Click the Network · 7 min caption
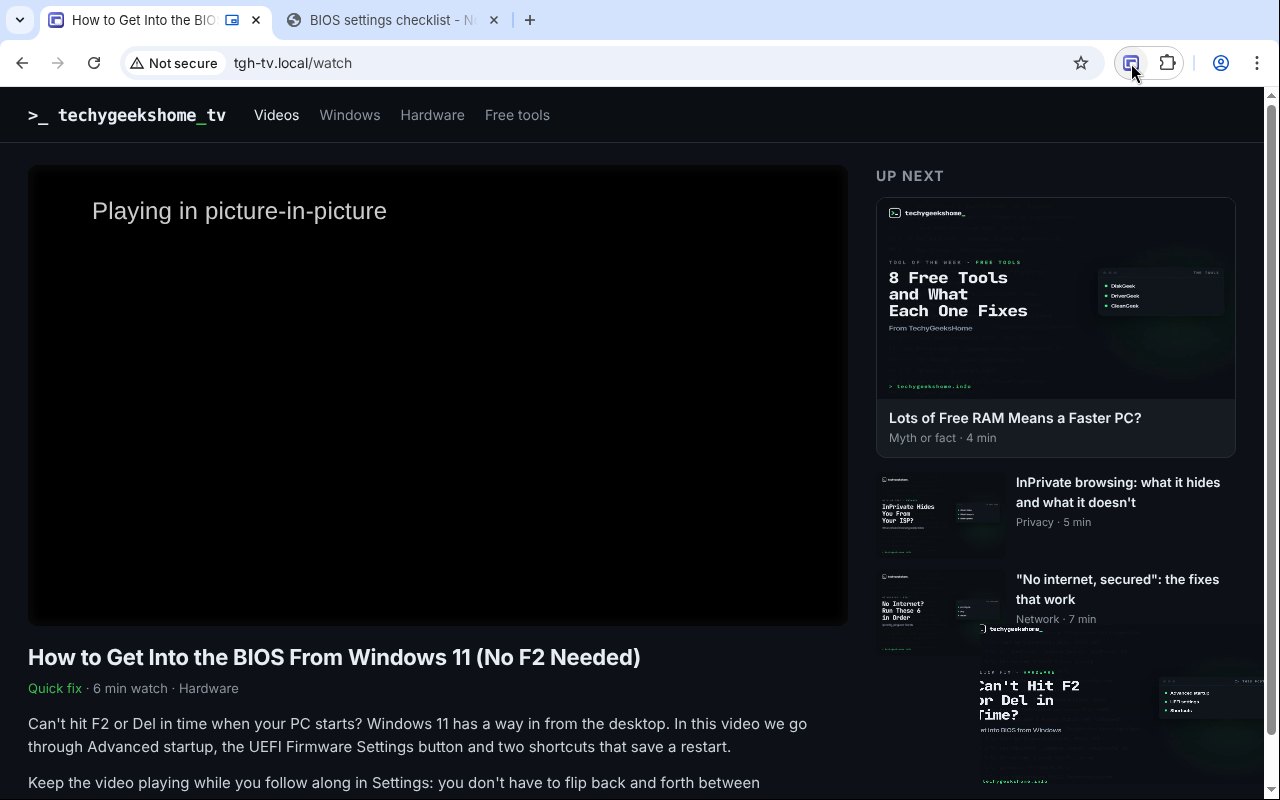The width and height of the screenshot is (1280, 800). pyautogui.click(x=1056, y=619)
